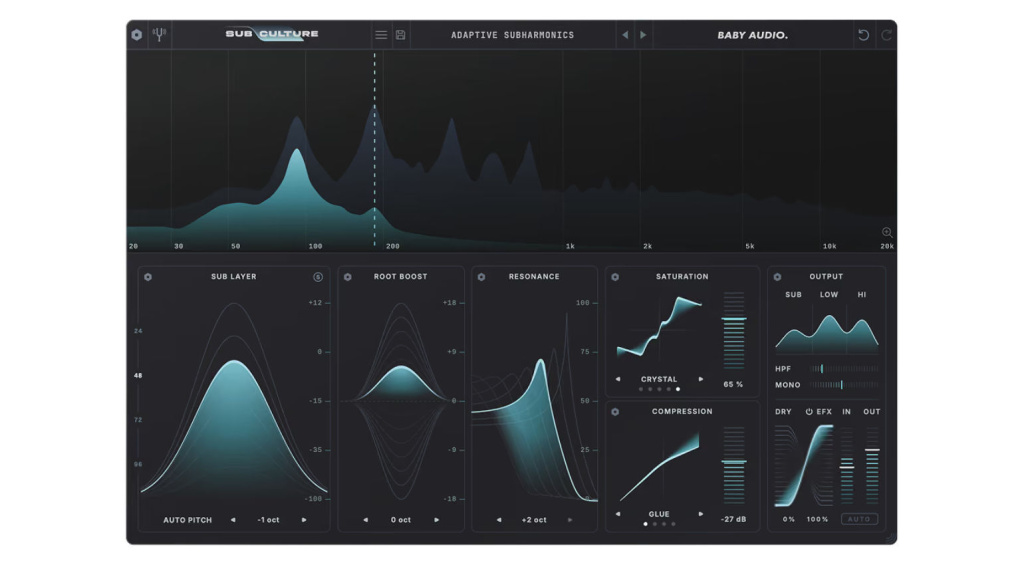Enable the AUTO output gain button
Screen dimensions: 1024x565
click(x=859, y=519)
